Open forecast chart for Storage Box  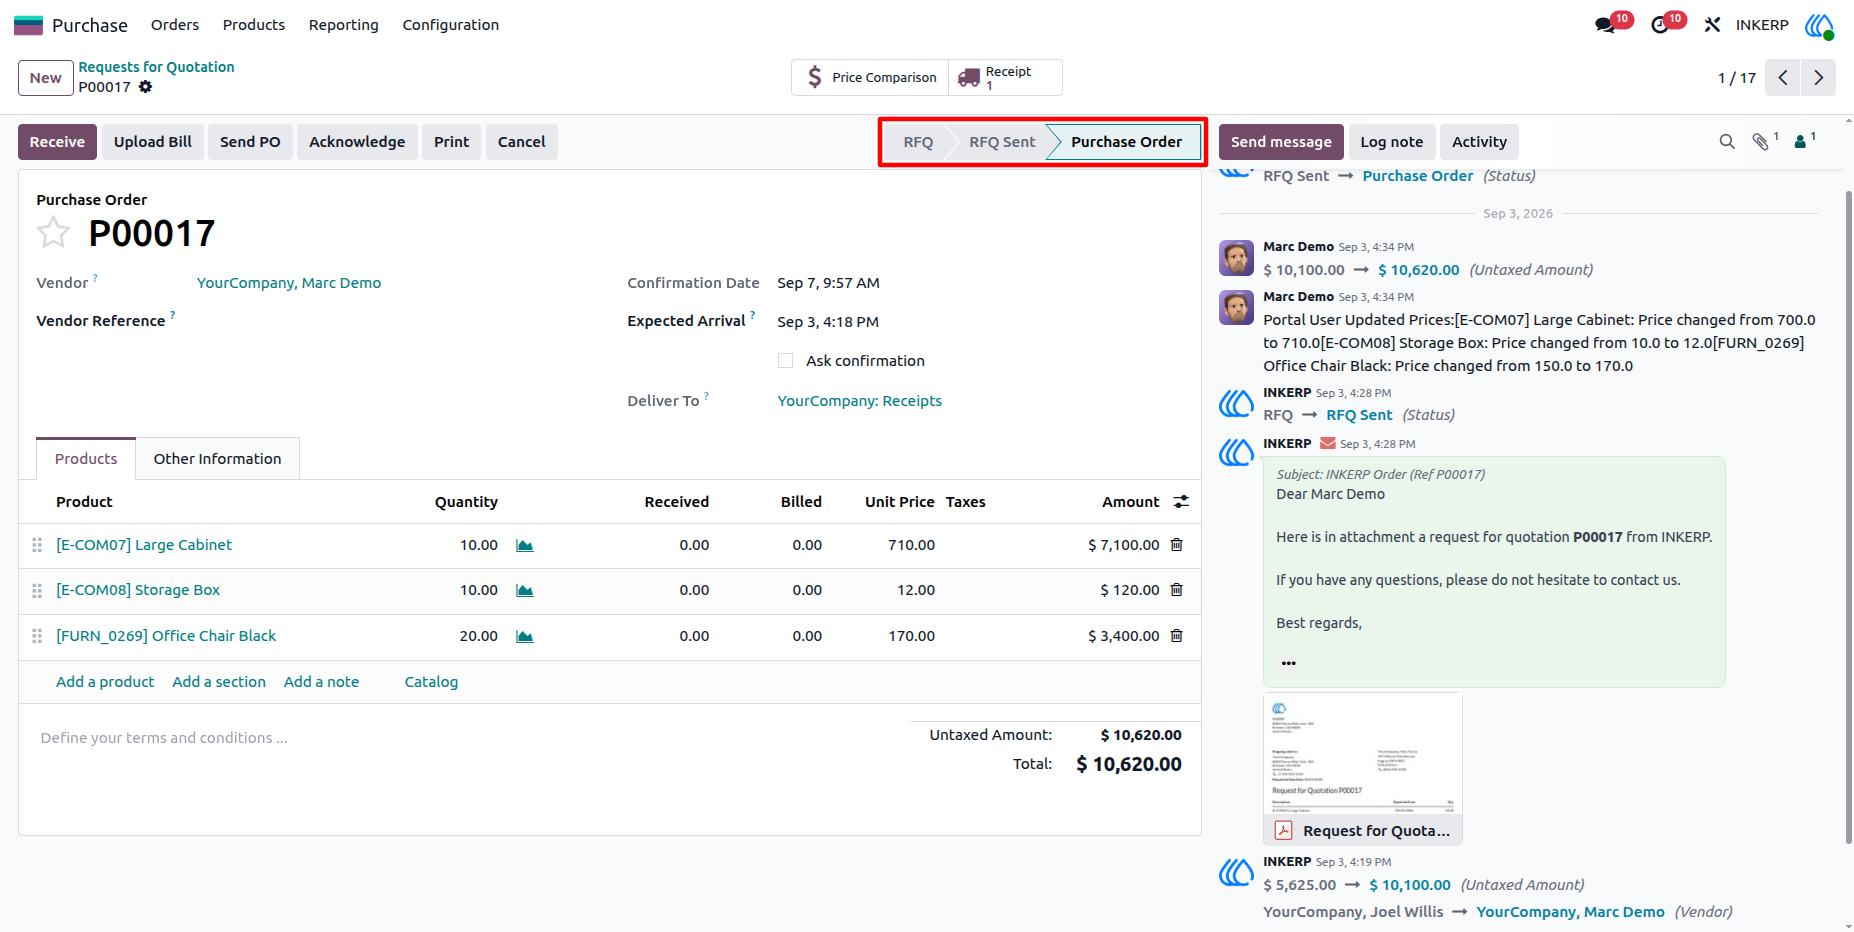[525, 591]
